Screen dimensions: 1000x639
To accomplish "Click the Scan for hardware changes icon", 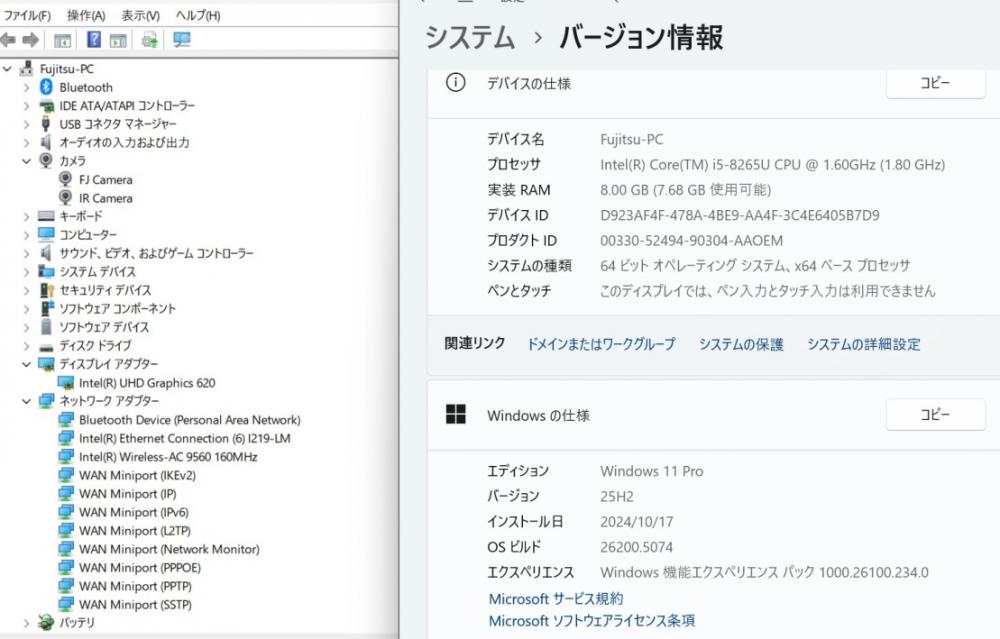I will 181,40.
